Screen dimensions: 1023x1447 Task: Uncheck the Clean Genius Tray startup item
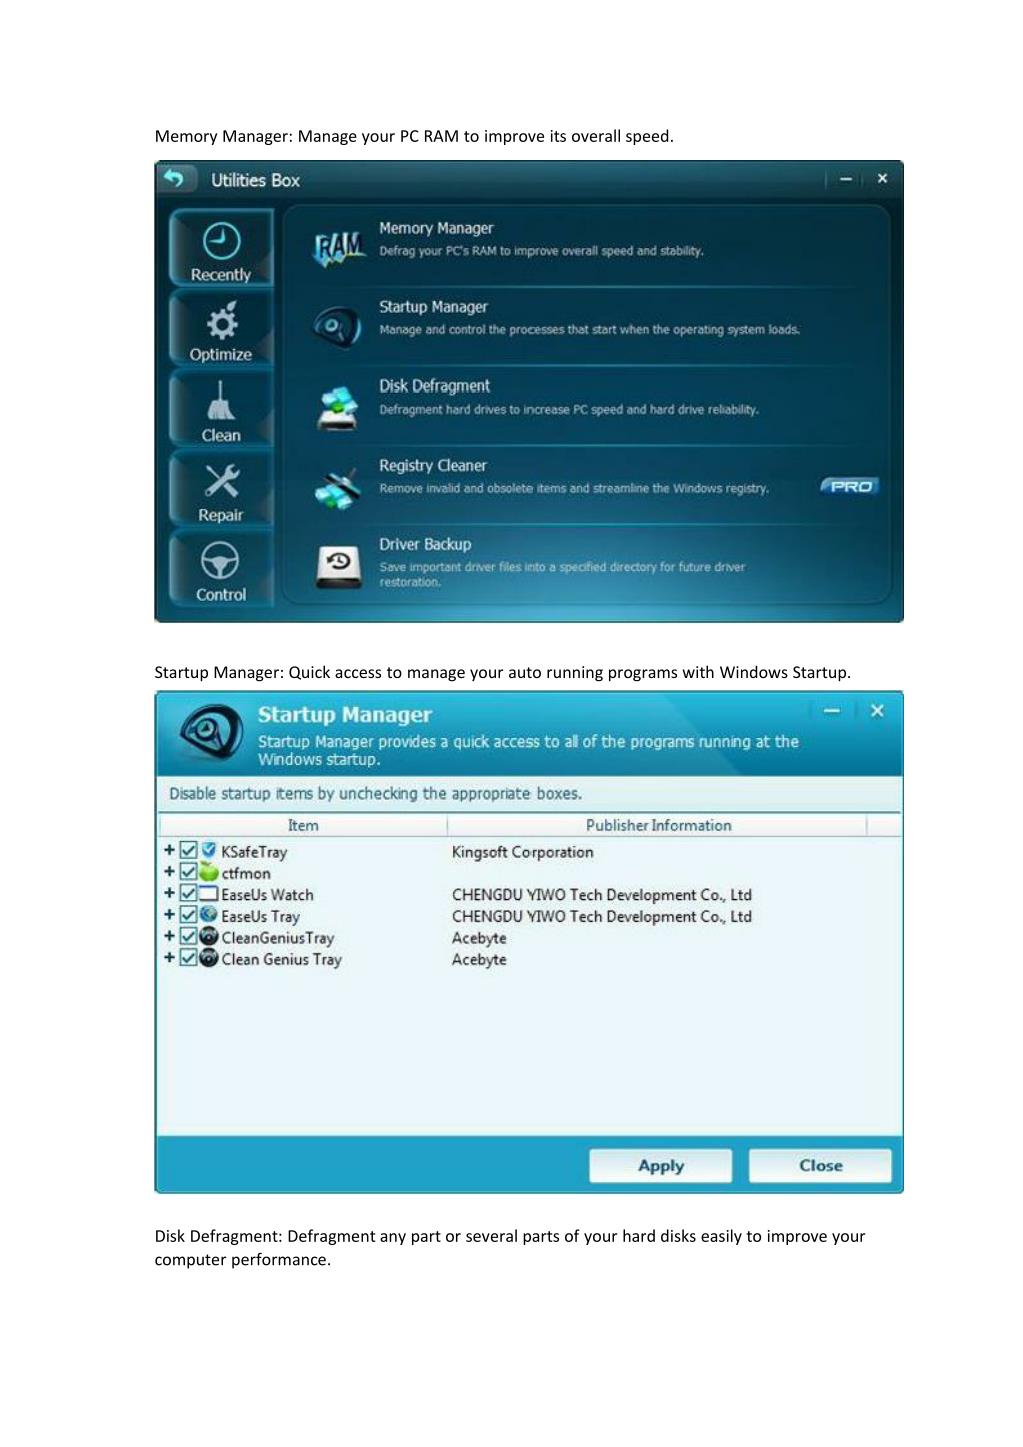[x=188, y=957]
